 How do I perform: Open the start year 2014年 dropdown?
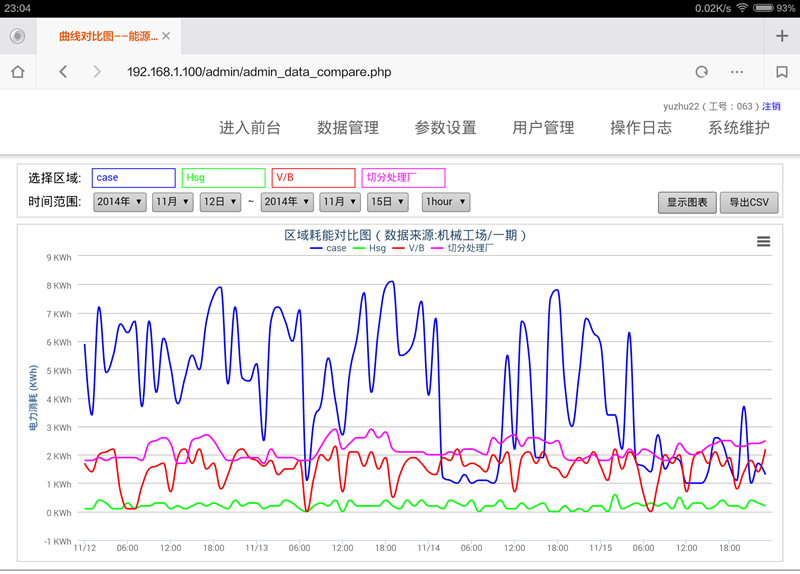(x=119, y=201)
